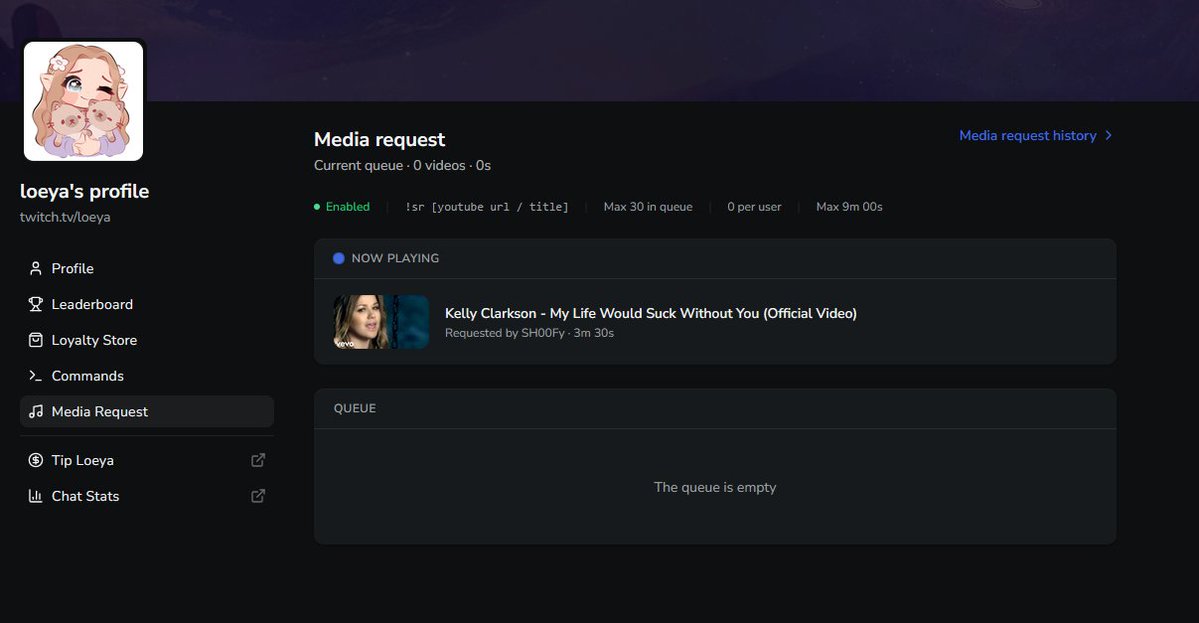Click the "The queue is empty" message
Screen dimensions: 1199x623
point(715,487)
